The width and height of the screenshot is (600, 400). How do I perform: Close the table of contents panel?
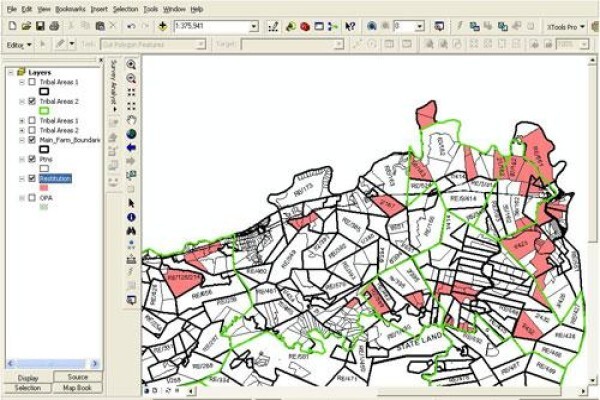coord(101,60)
